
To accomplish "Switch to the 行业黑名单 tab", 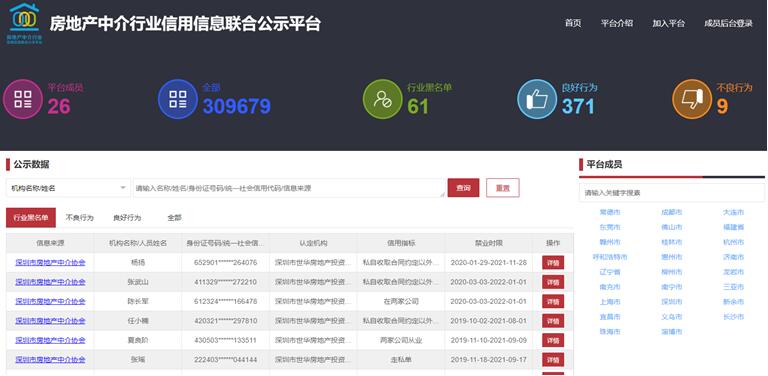I will pos(31,218).
